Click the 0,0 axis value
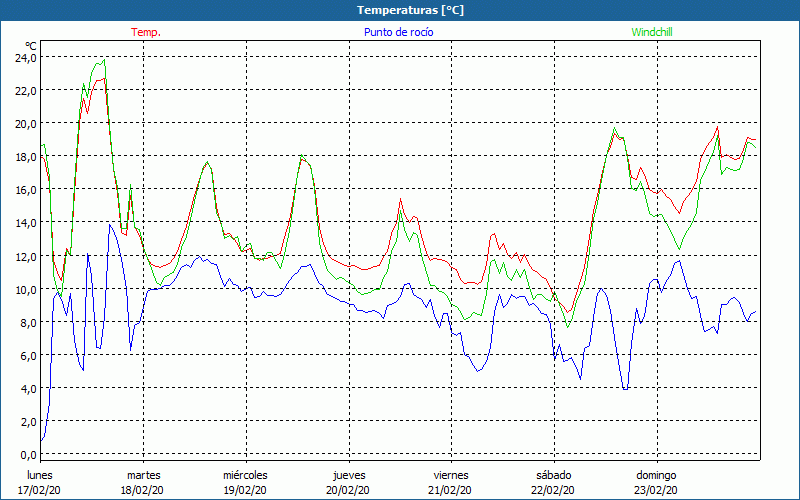 click(28, 455)
